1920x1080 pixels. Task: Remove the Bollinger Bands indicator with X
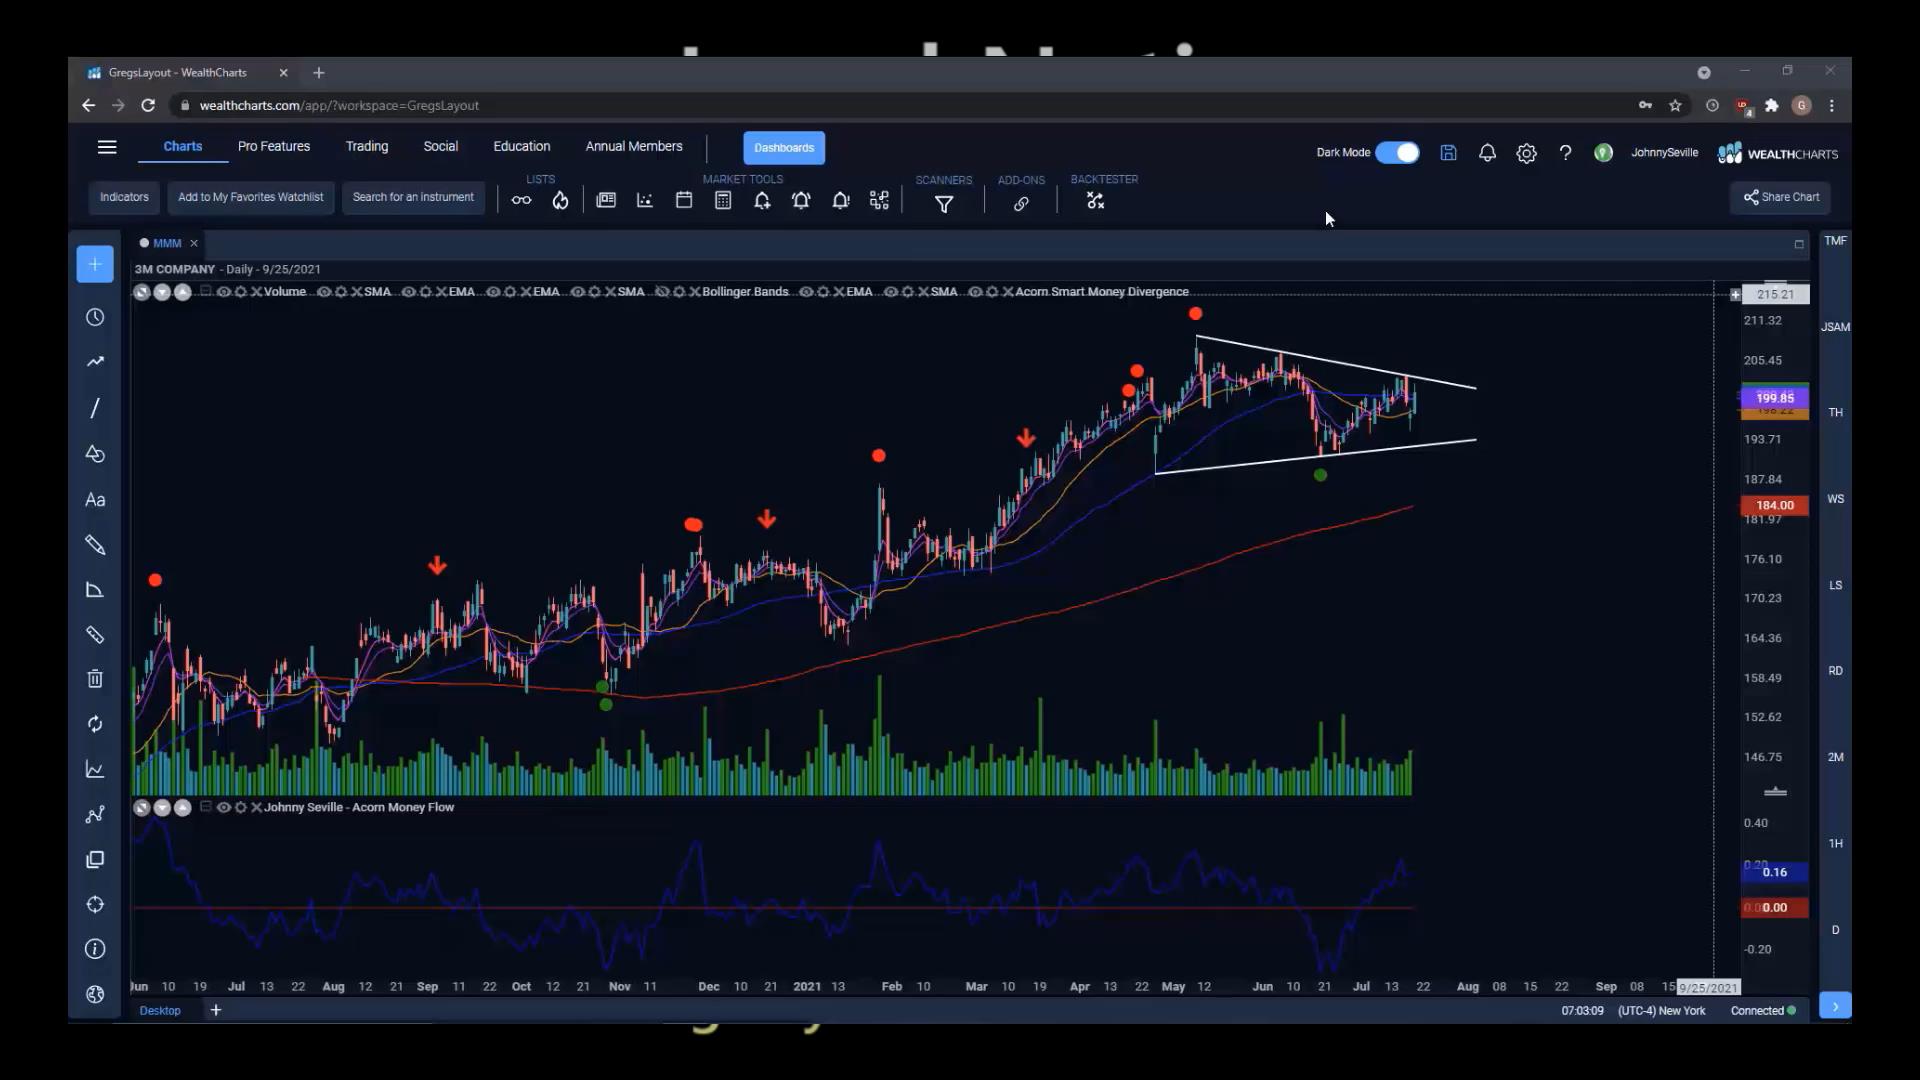695,292
